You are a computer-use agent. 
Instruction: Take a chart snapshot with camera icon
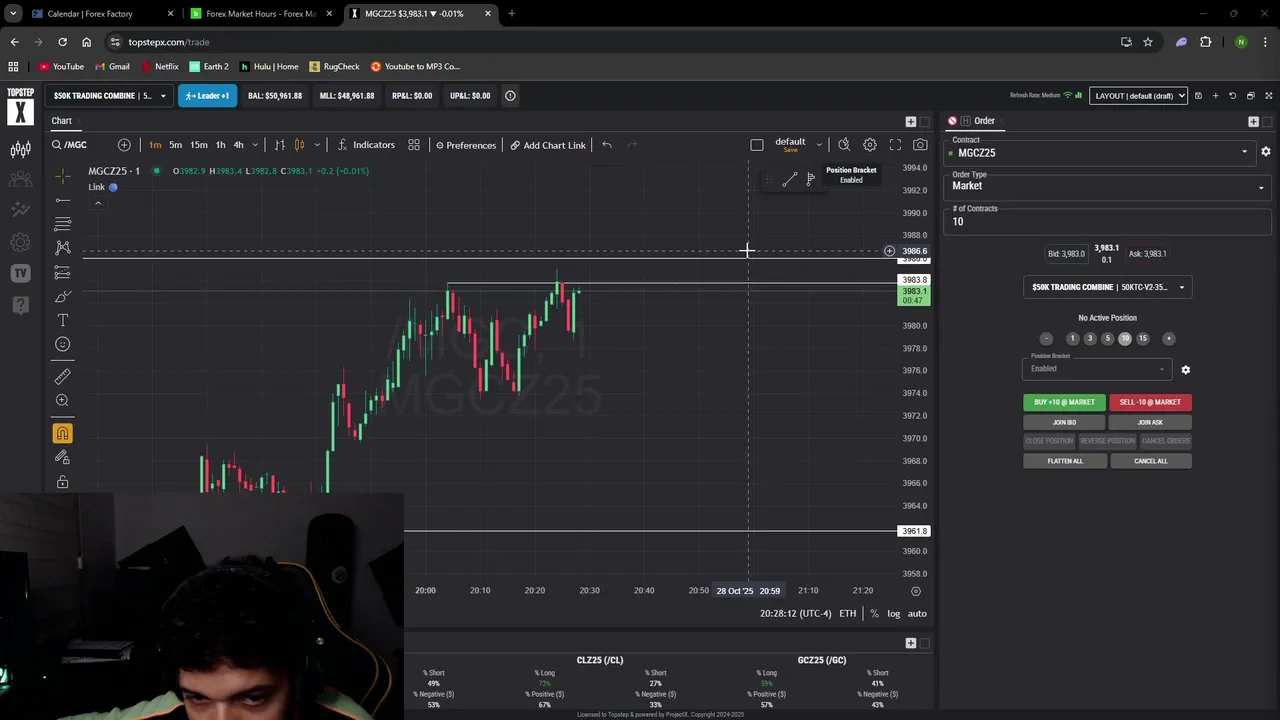(x=920, y=145)
